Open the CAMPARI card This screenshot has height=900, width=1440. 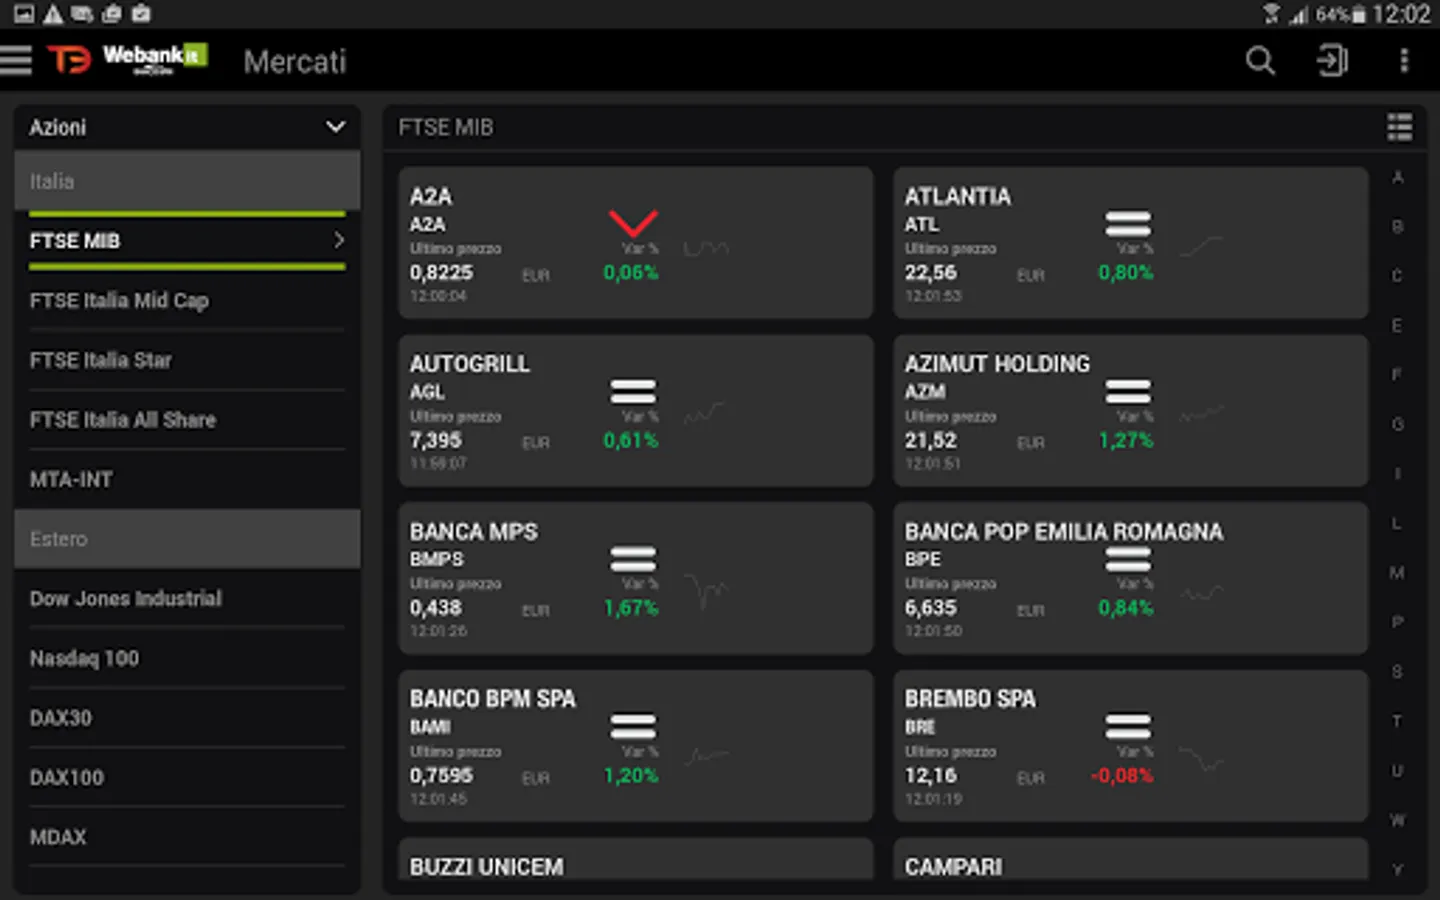(x=1130, y=860)
